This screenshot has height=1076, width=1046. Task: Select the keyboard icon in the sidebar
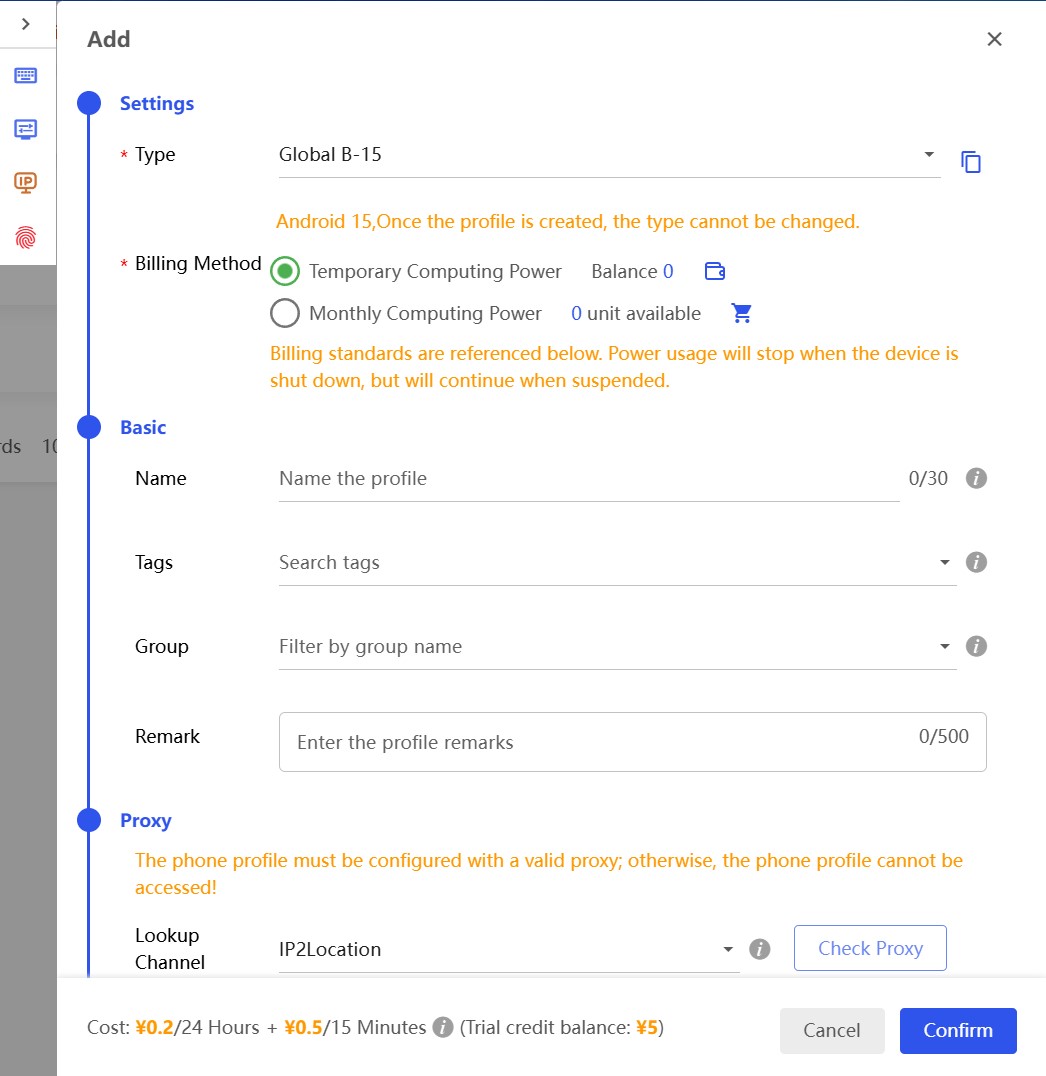click(27, 76)
